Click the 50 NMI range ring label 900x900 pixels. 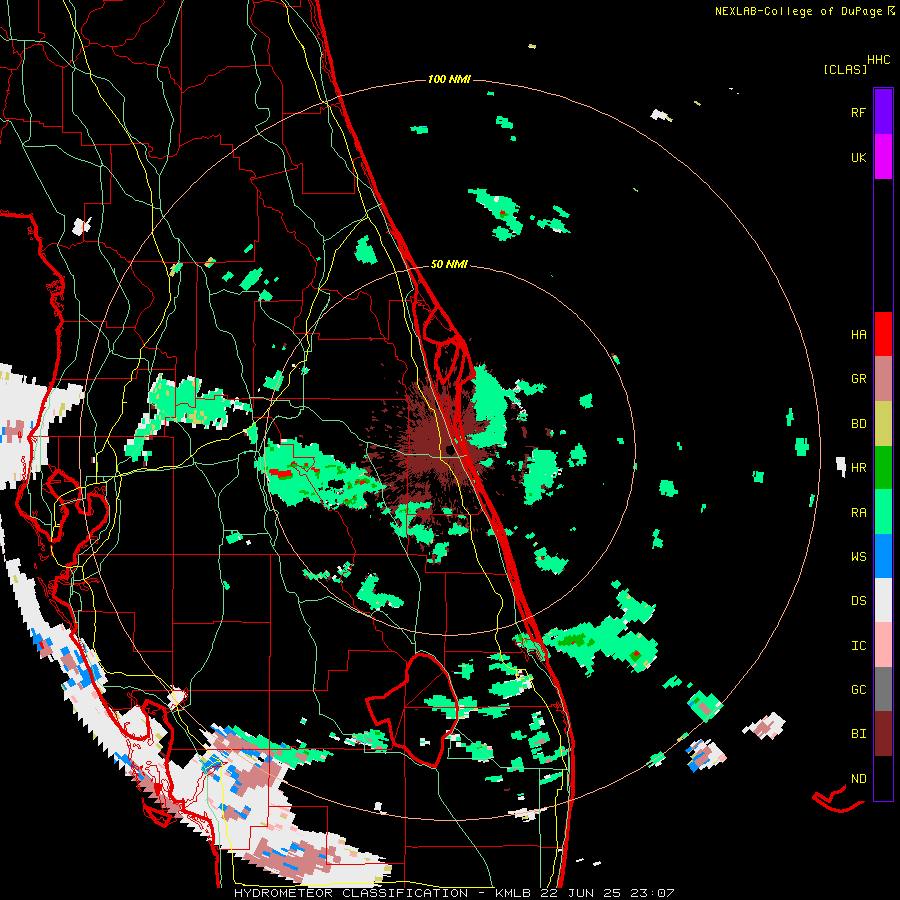click(x=449, y=264)
